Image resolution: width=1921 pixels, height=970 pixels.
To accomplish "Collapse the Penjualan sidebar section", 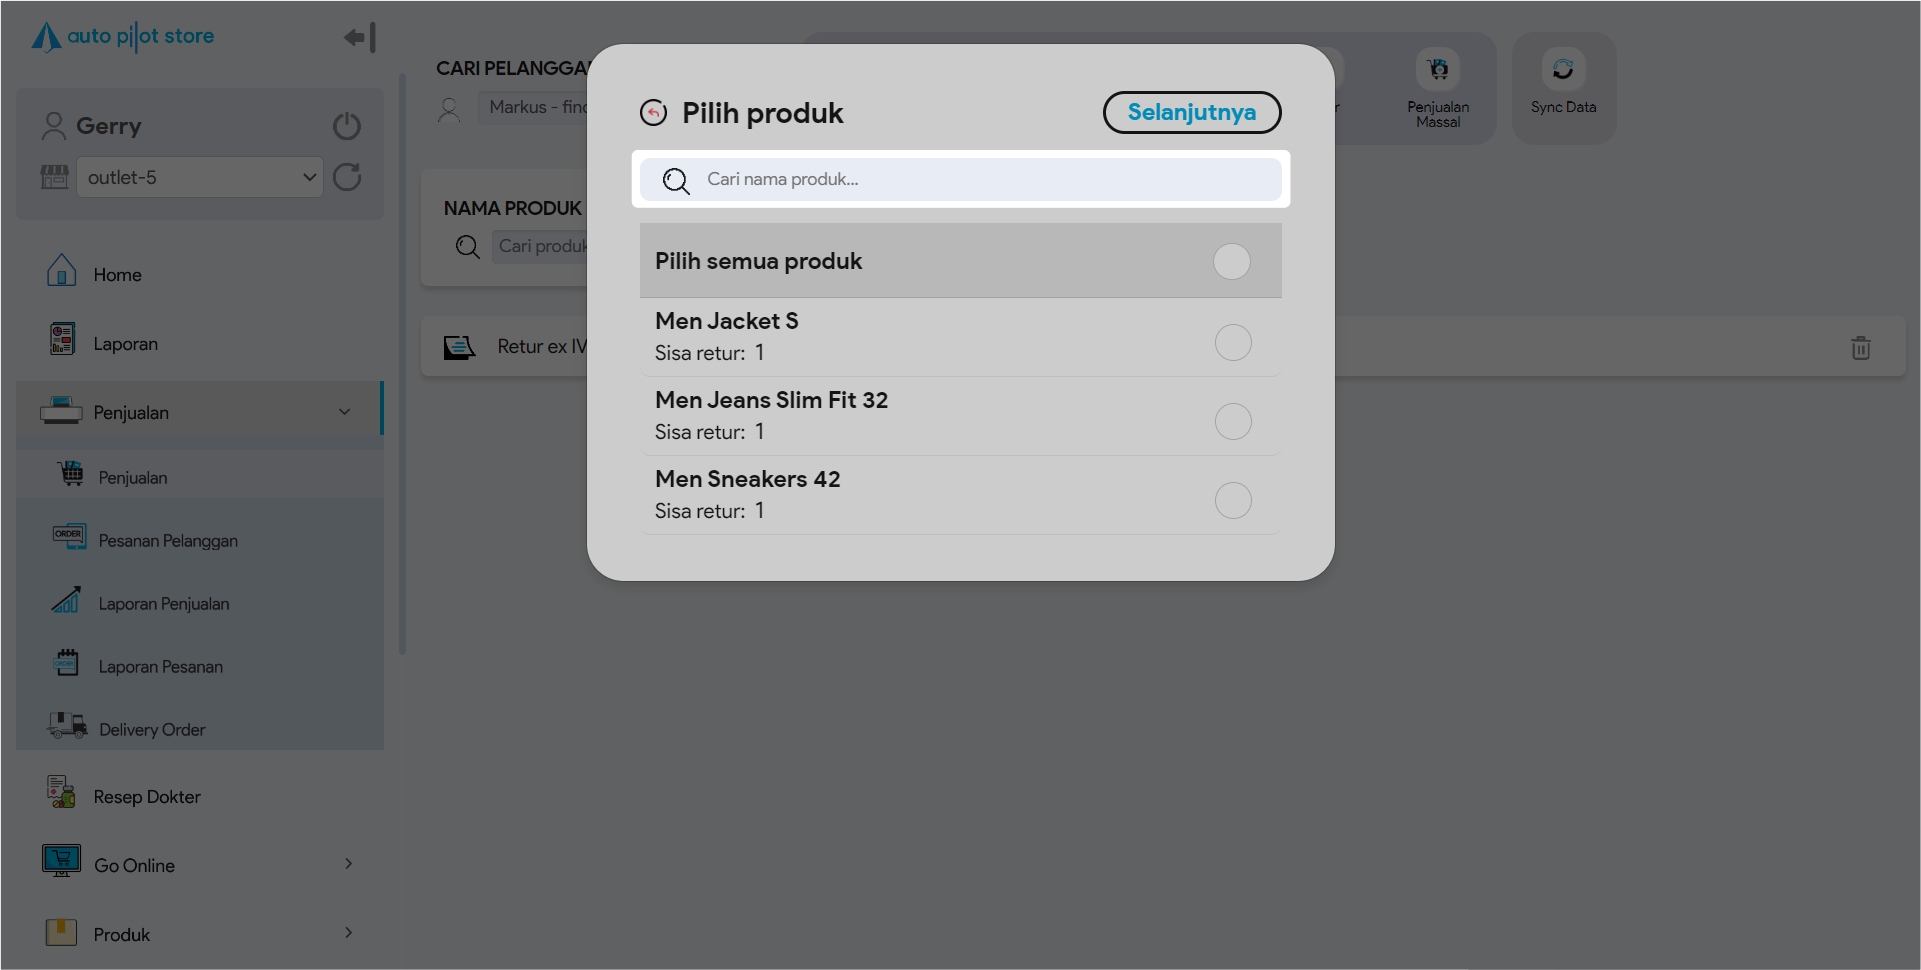I will click(x=344, y=412).
